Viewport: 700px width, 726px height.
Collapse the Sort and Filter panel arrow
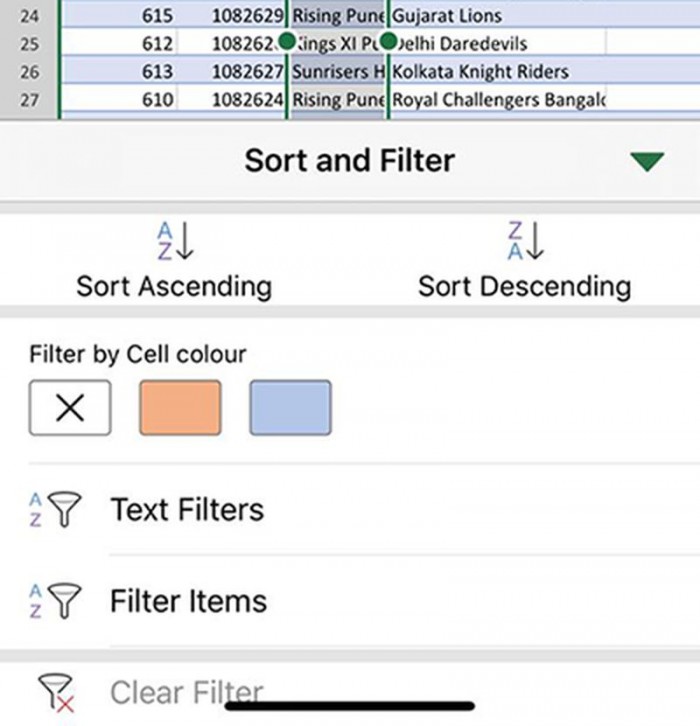[647, 162]
